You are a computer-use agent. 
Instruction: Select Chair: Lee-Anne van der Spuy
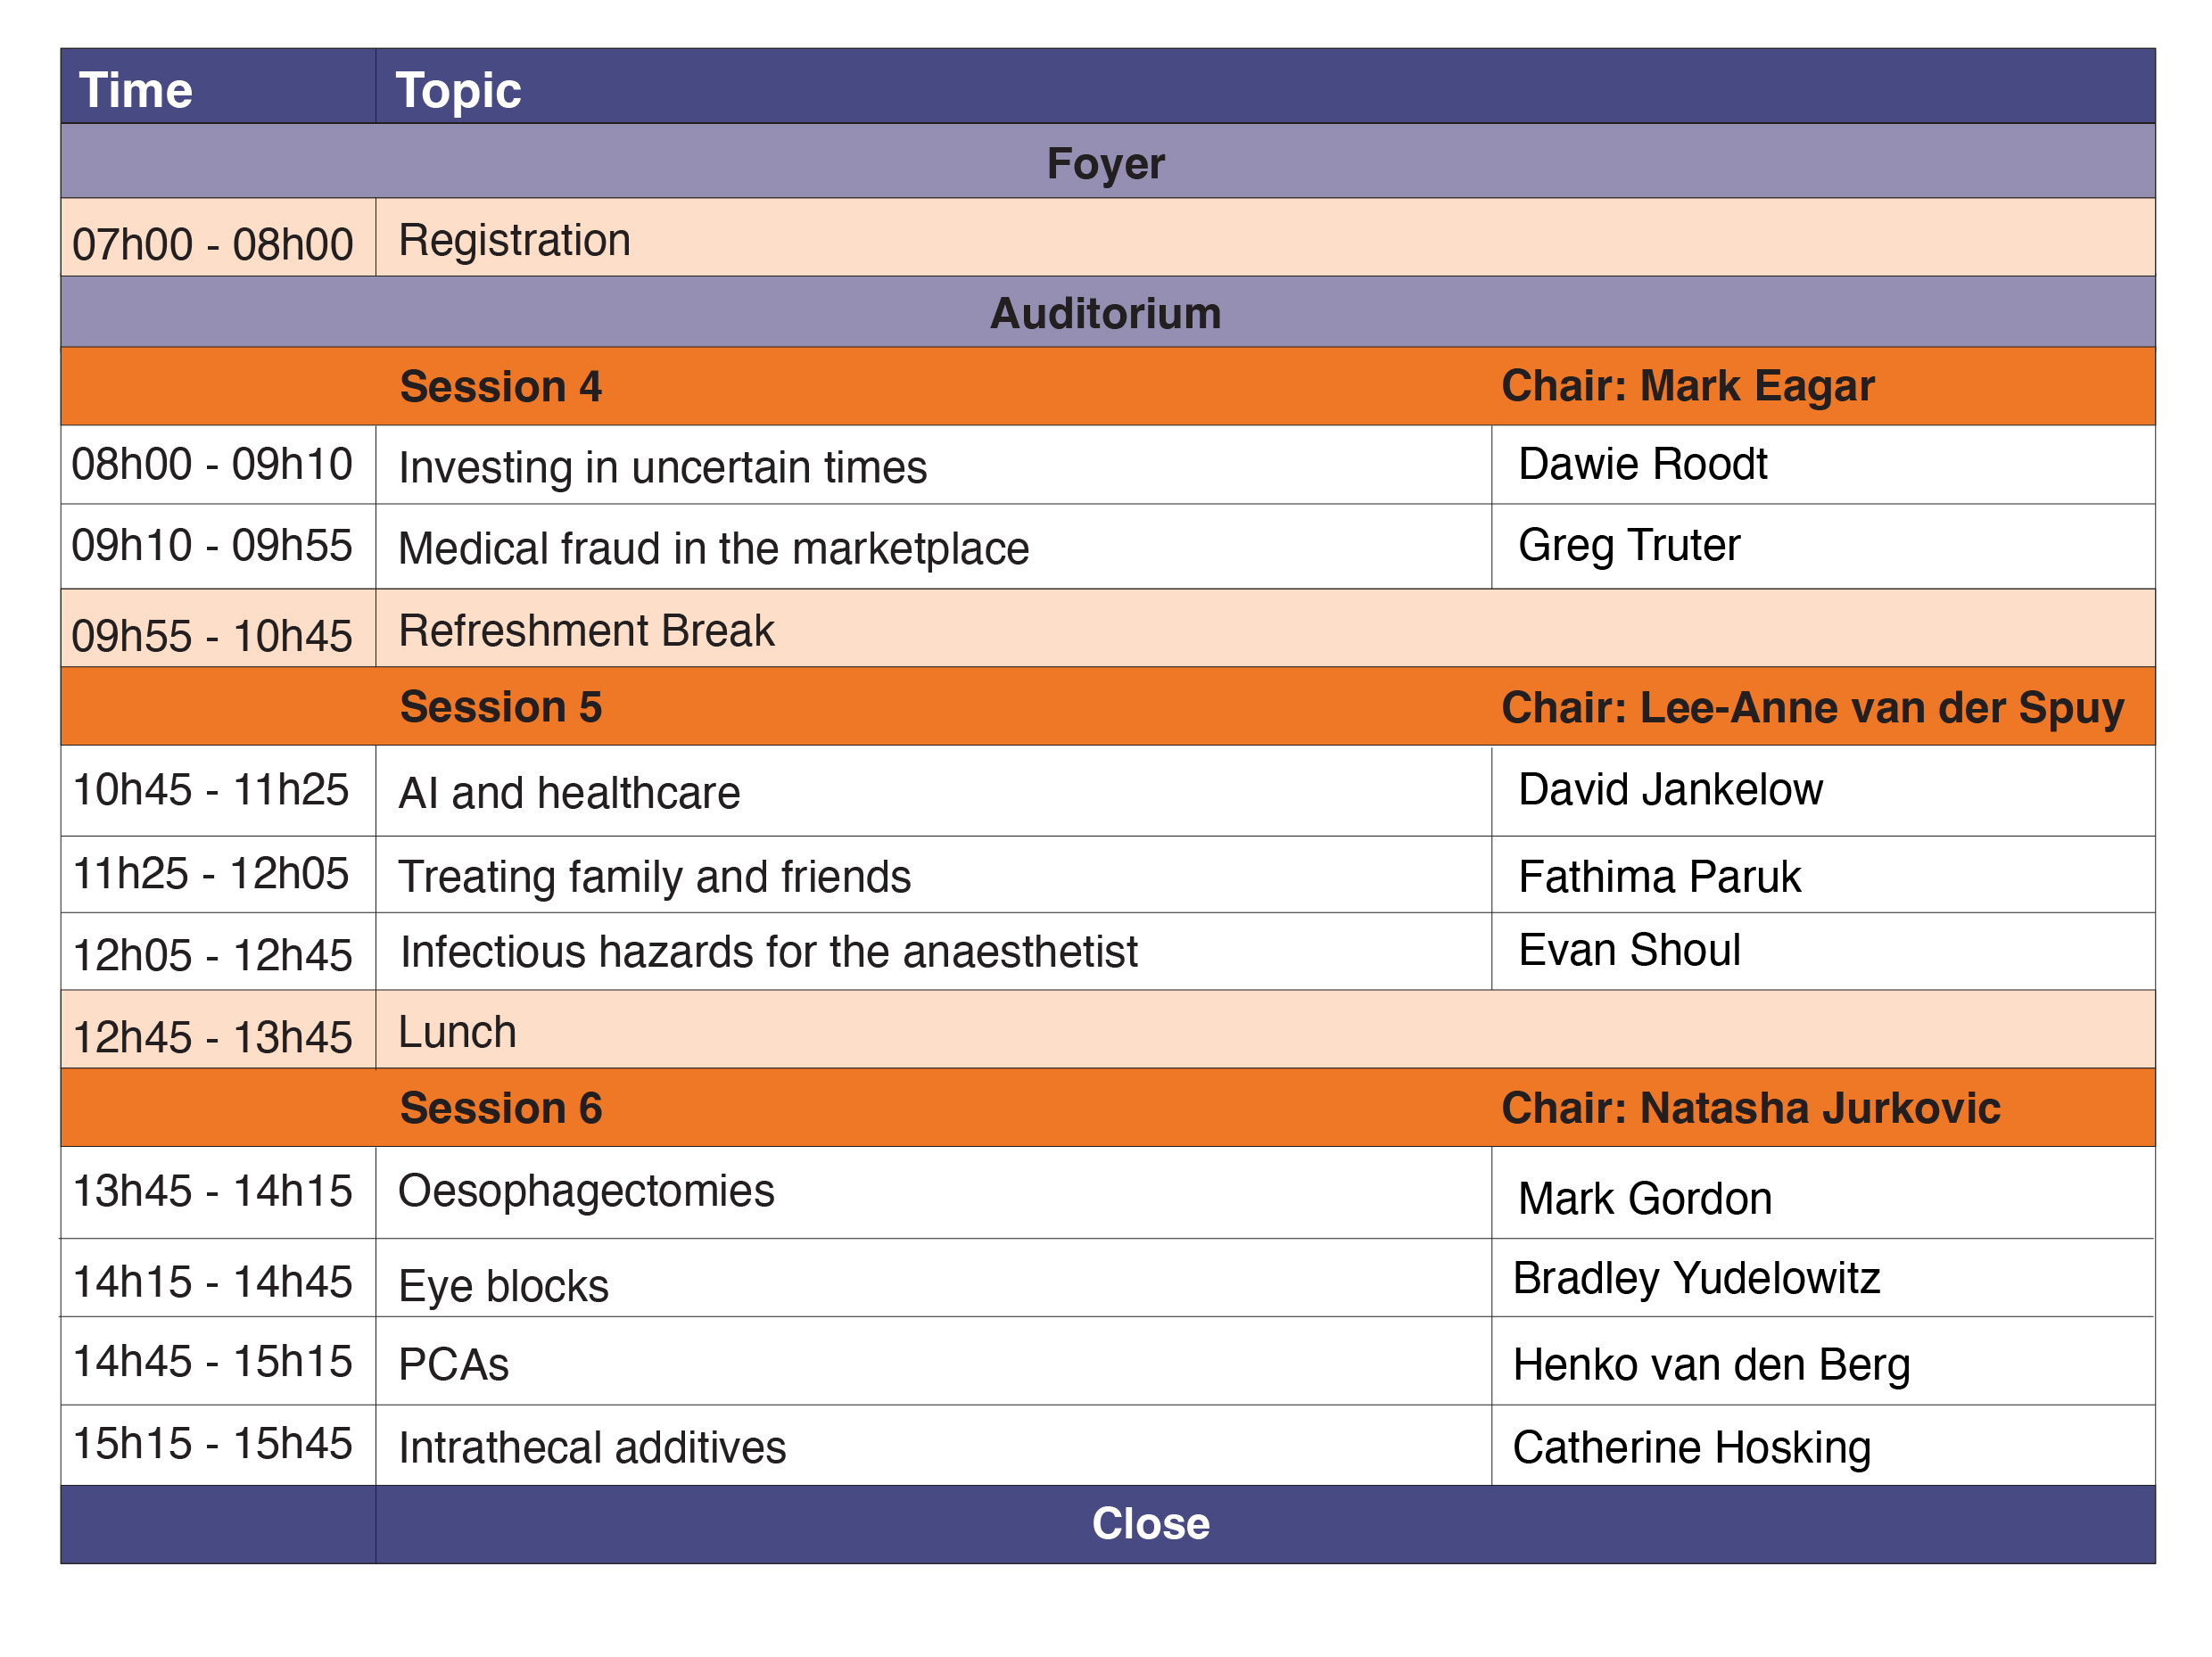(x=1812, y=708)
